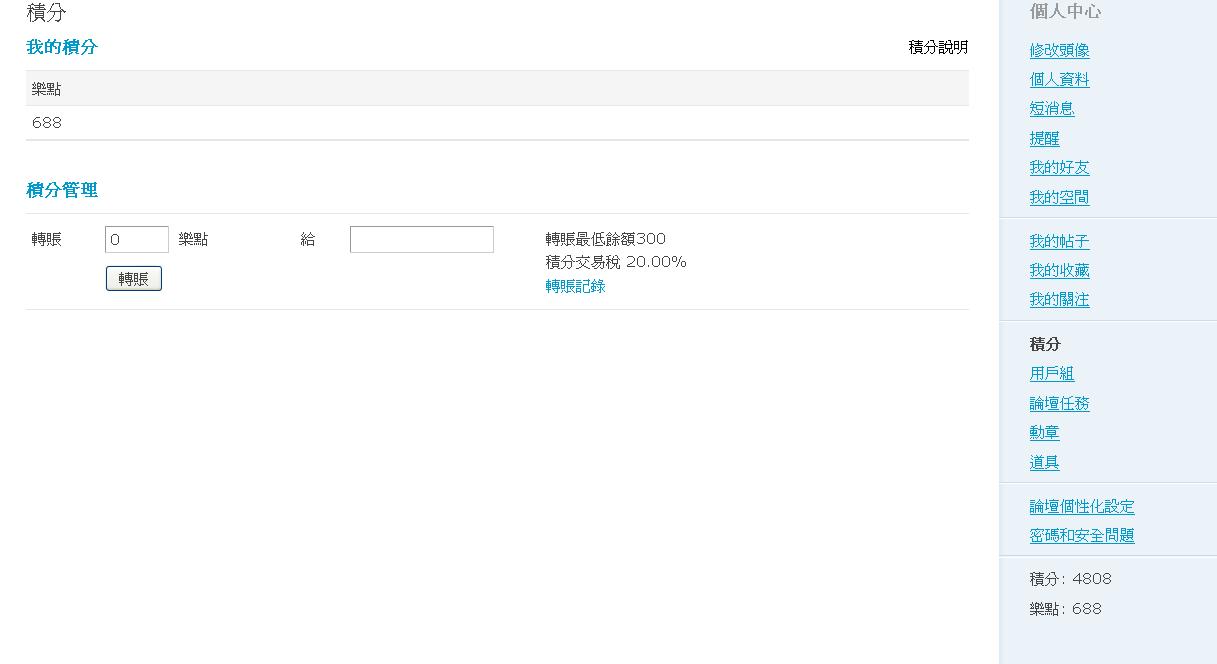The image size is (1217, 664).
Task: Click the 個人中心 sidebar heading
Action: pyautogui.click(x=1065, y=12)
